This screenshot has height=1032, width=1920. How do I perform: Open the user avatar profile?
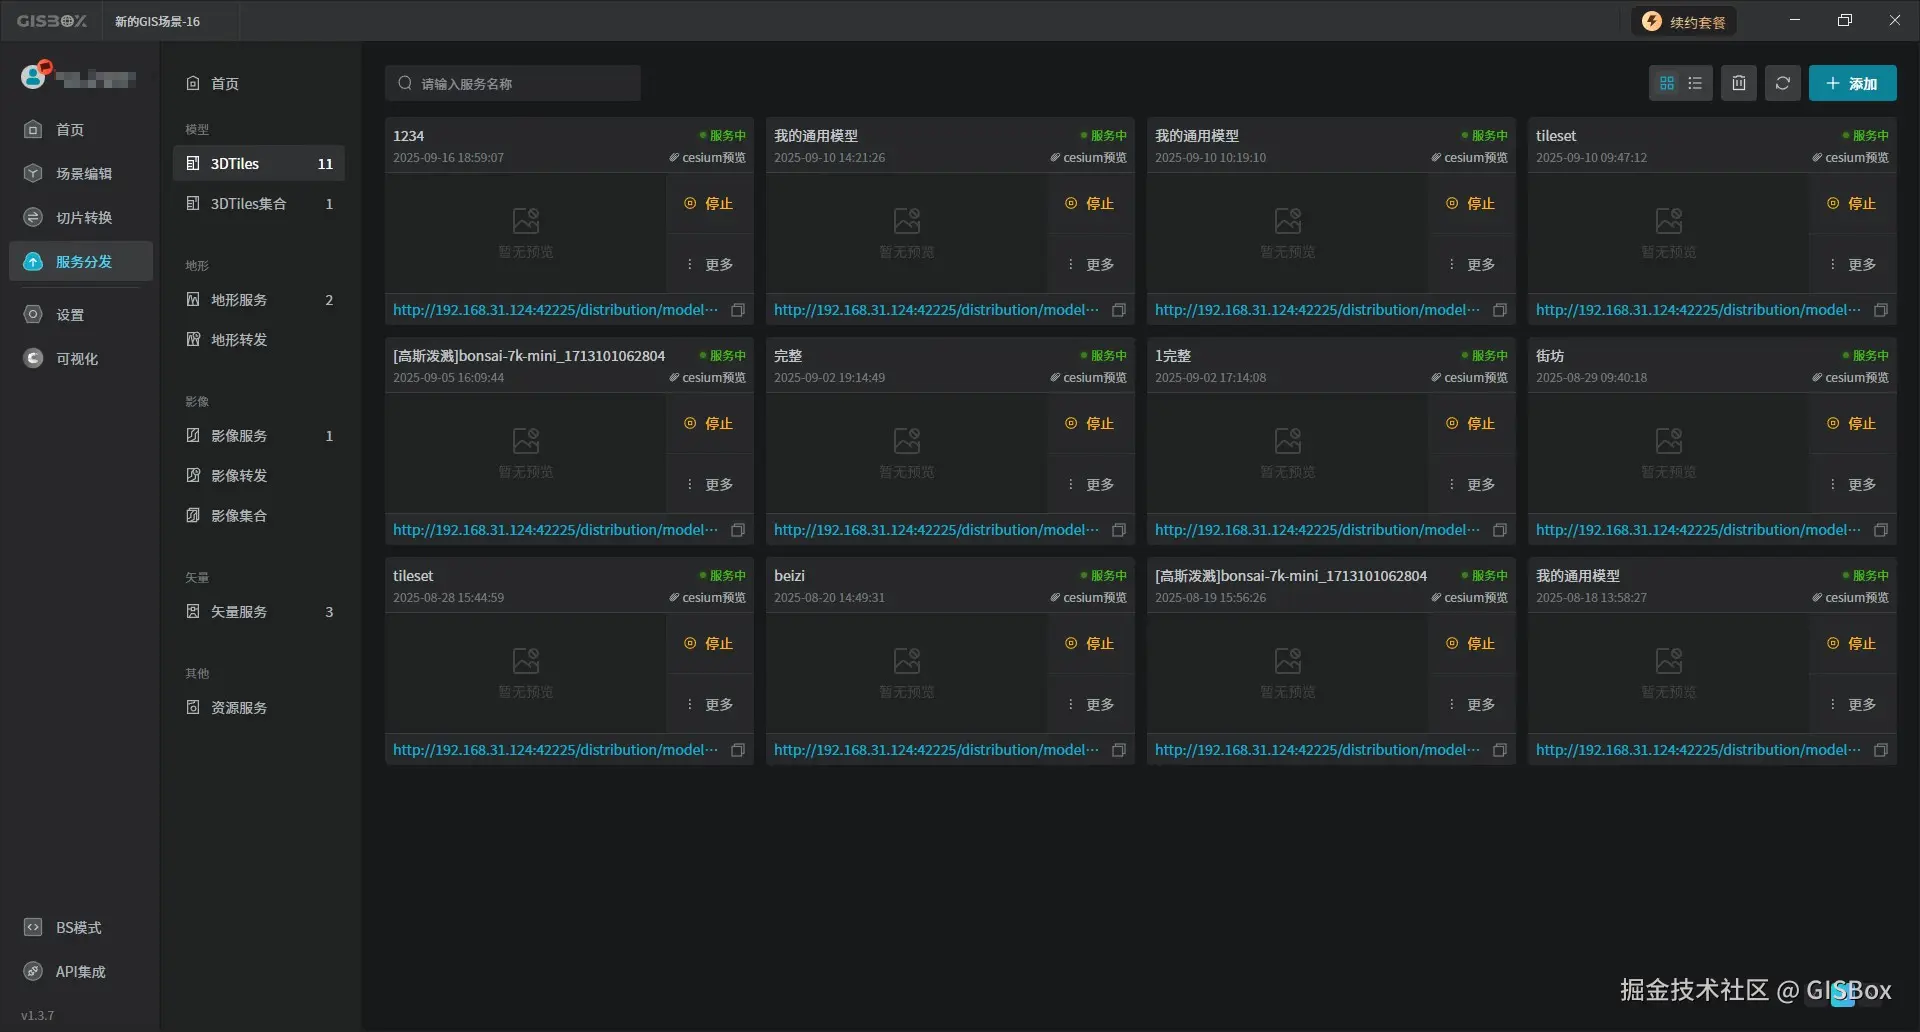pyautogui.click(x=34, y=75)
